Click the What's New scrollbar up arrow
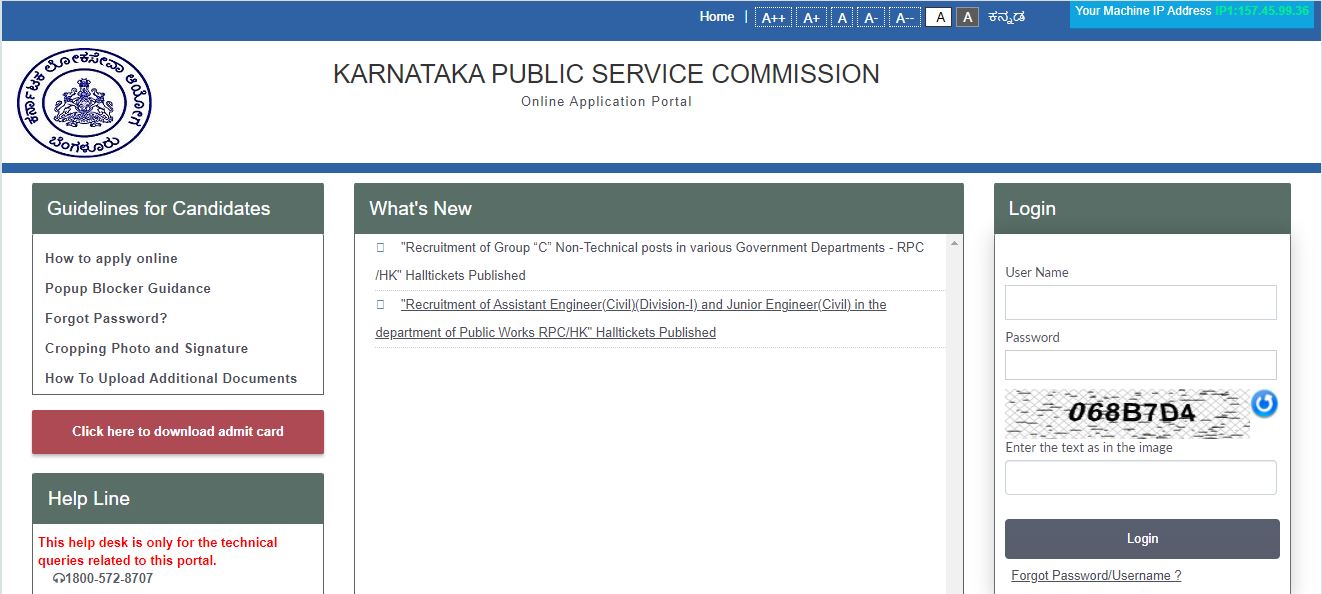 (954, 244)
